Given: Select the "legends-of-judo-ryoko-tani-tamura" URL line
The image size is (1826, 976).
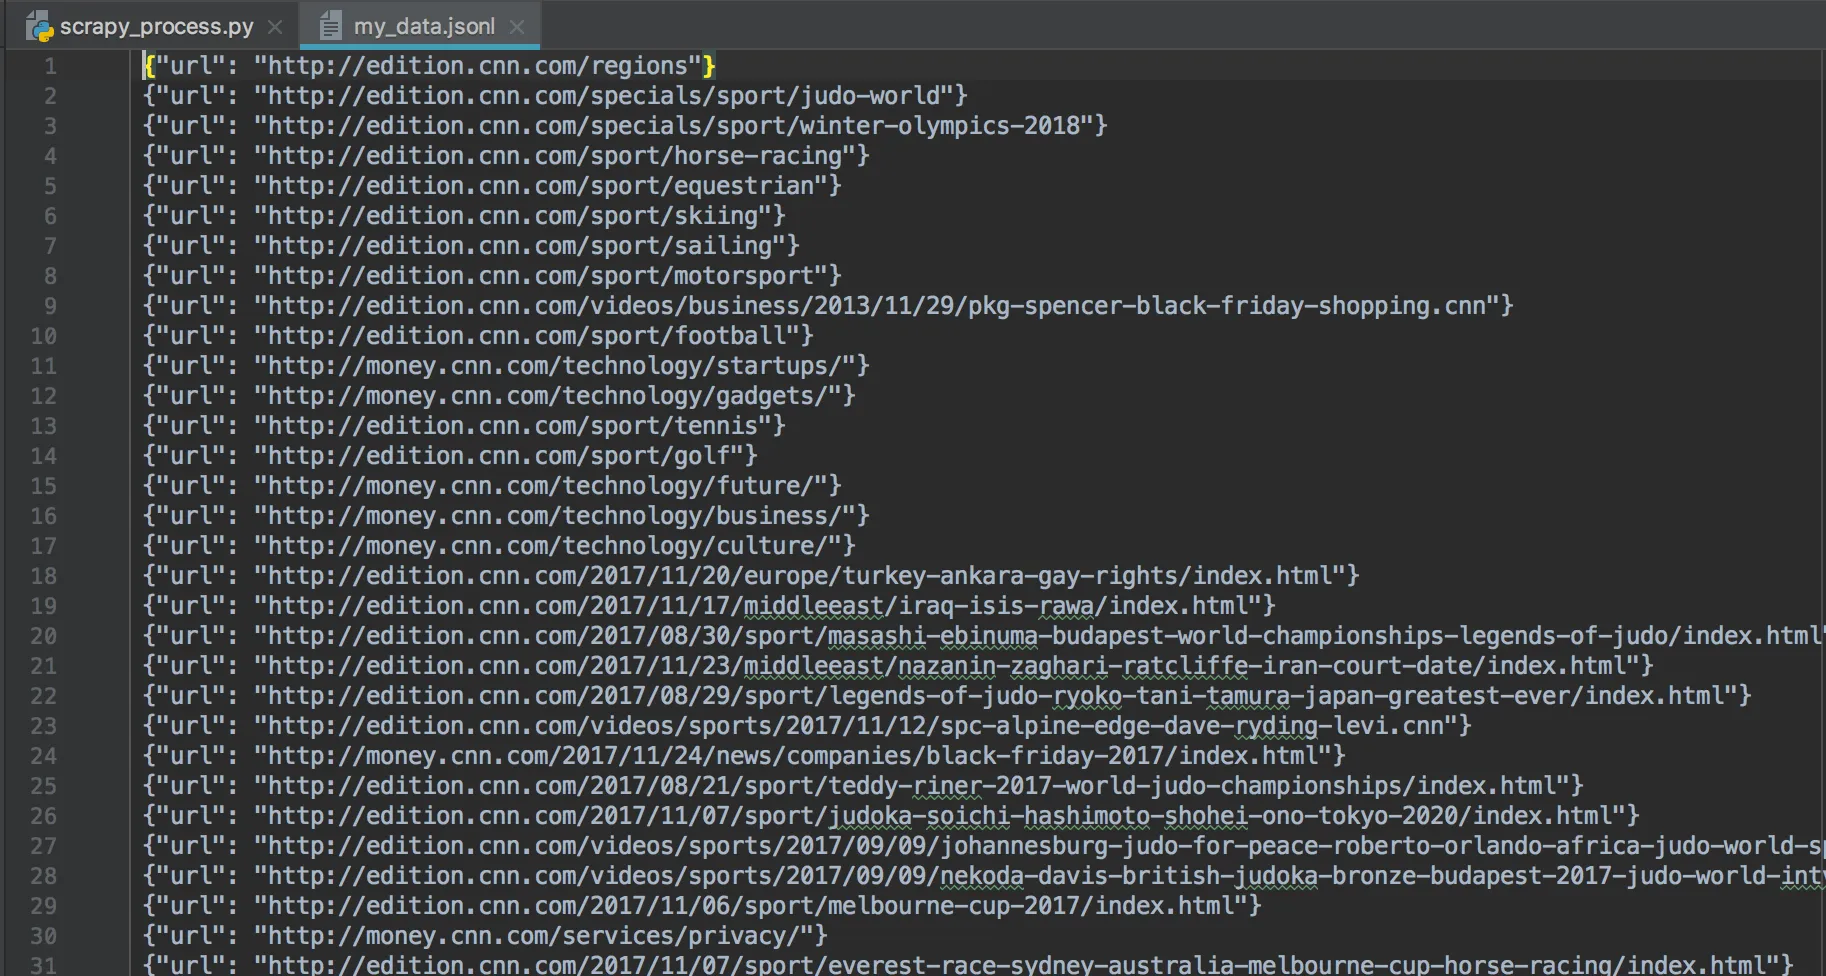Looking at the screenshot, I should click(x=947, y=696).
